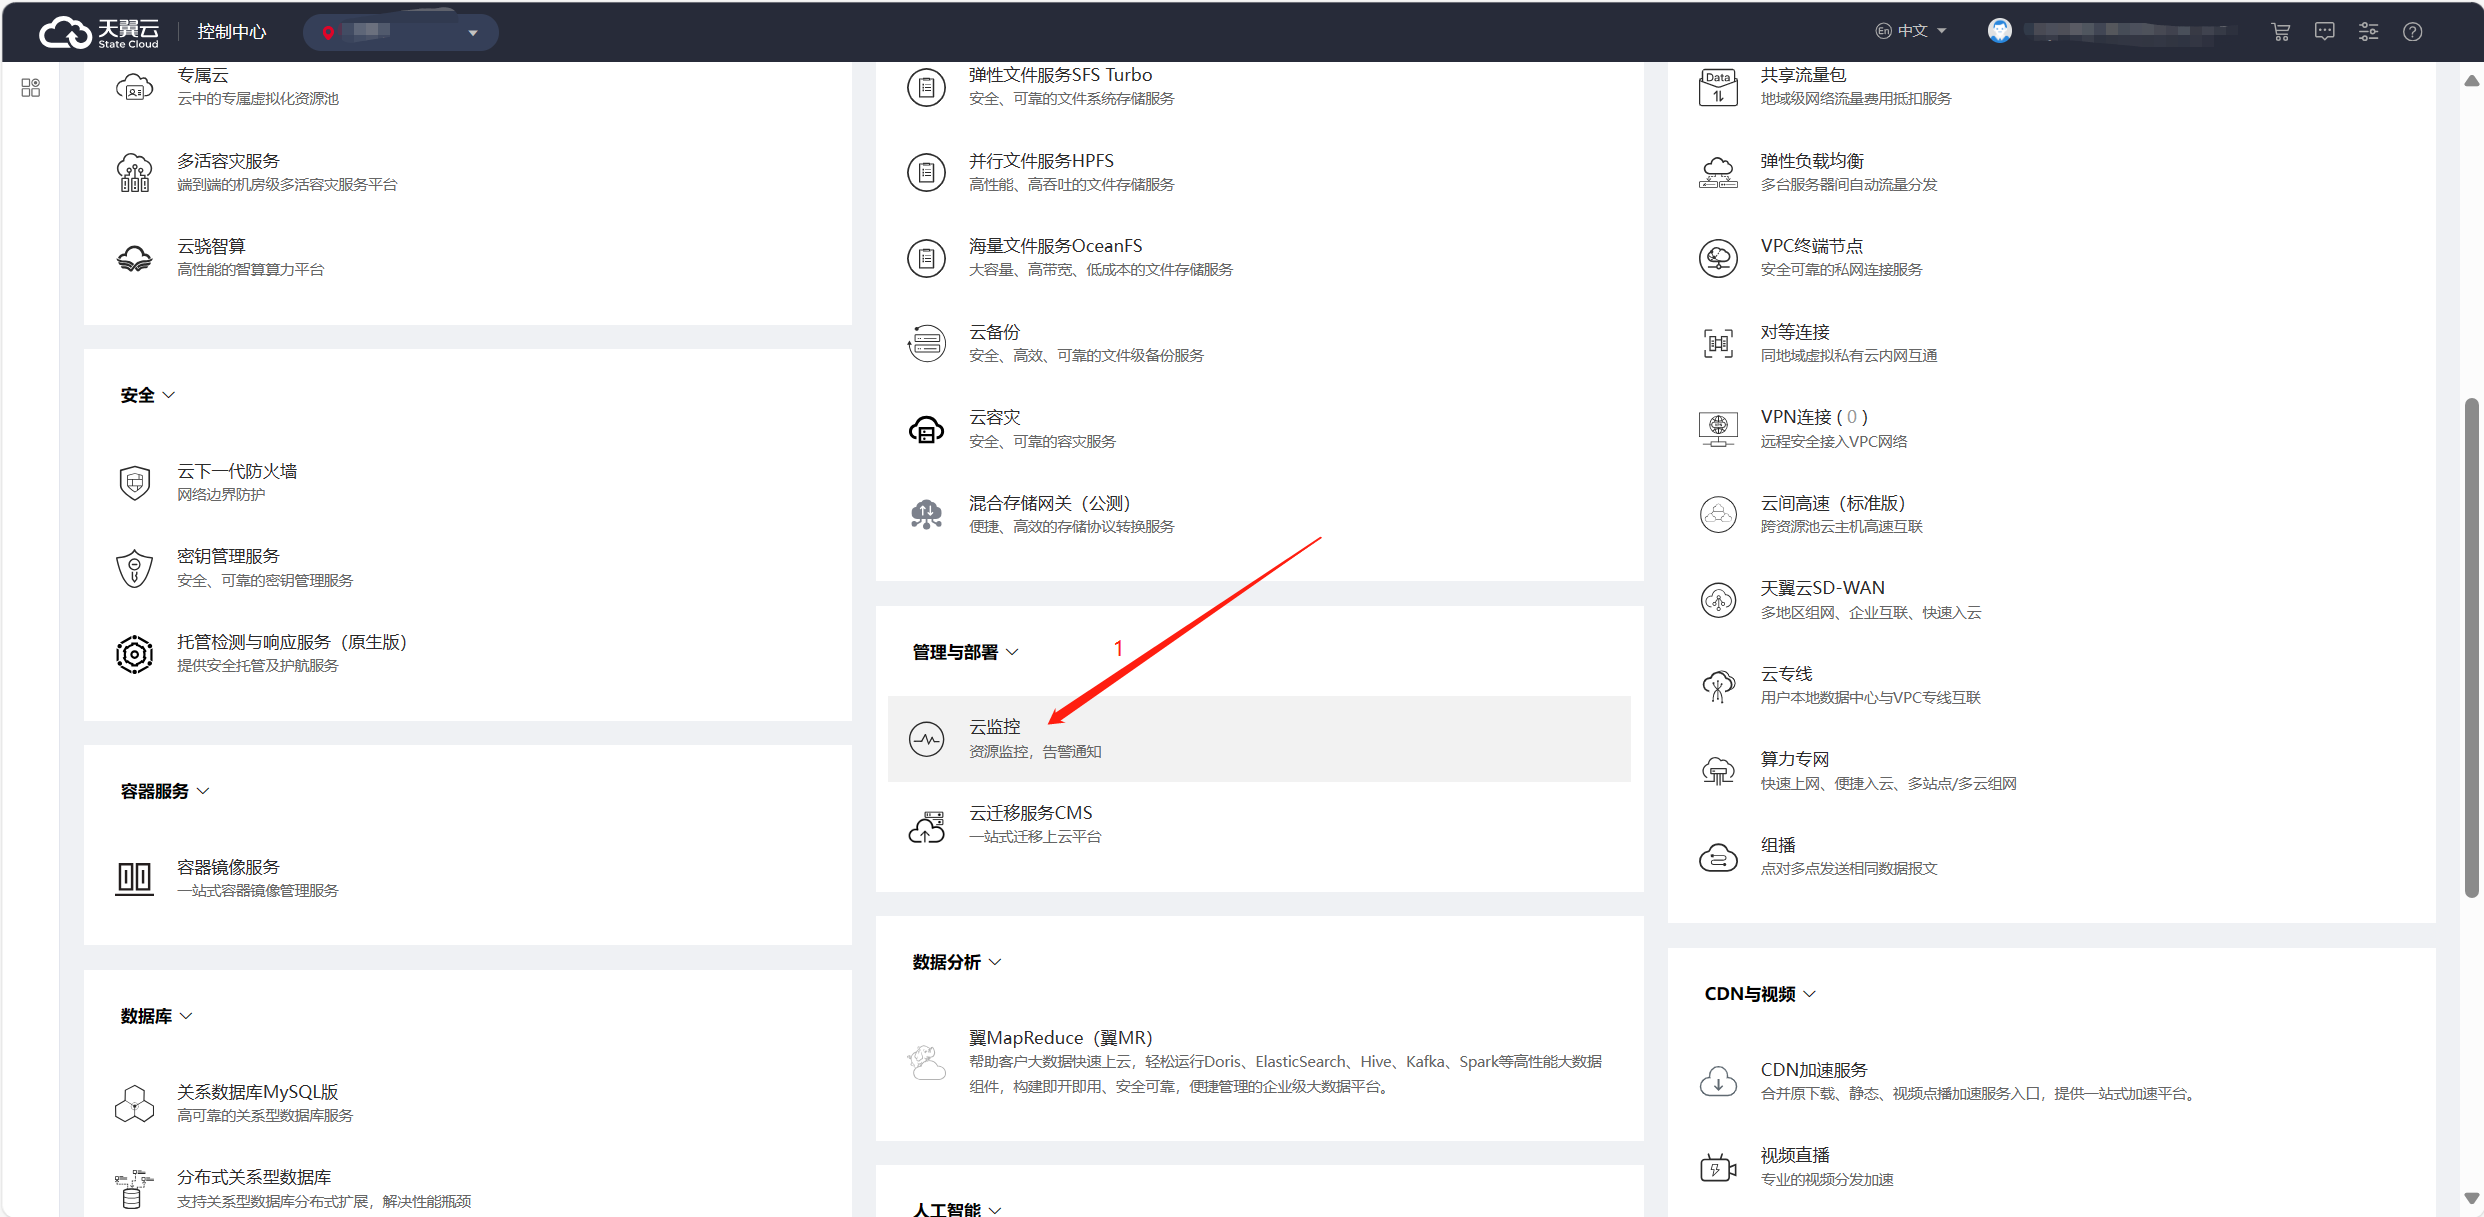This screenshot has height=1217, width=2484.
Task: Click the VPN连接 monitor icon
Action: pyautogui.click(x=1719, y=429)
